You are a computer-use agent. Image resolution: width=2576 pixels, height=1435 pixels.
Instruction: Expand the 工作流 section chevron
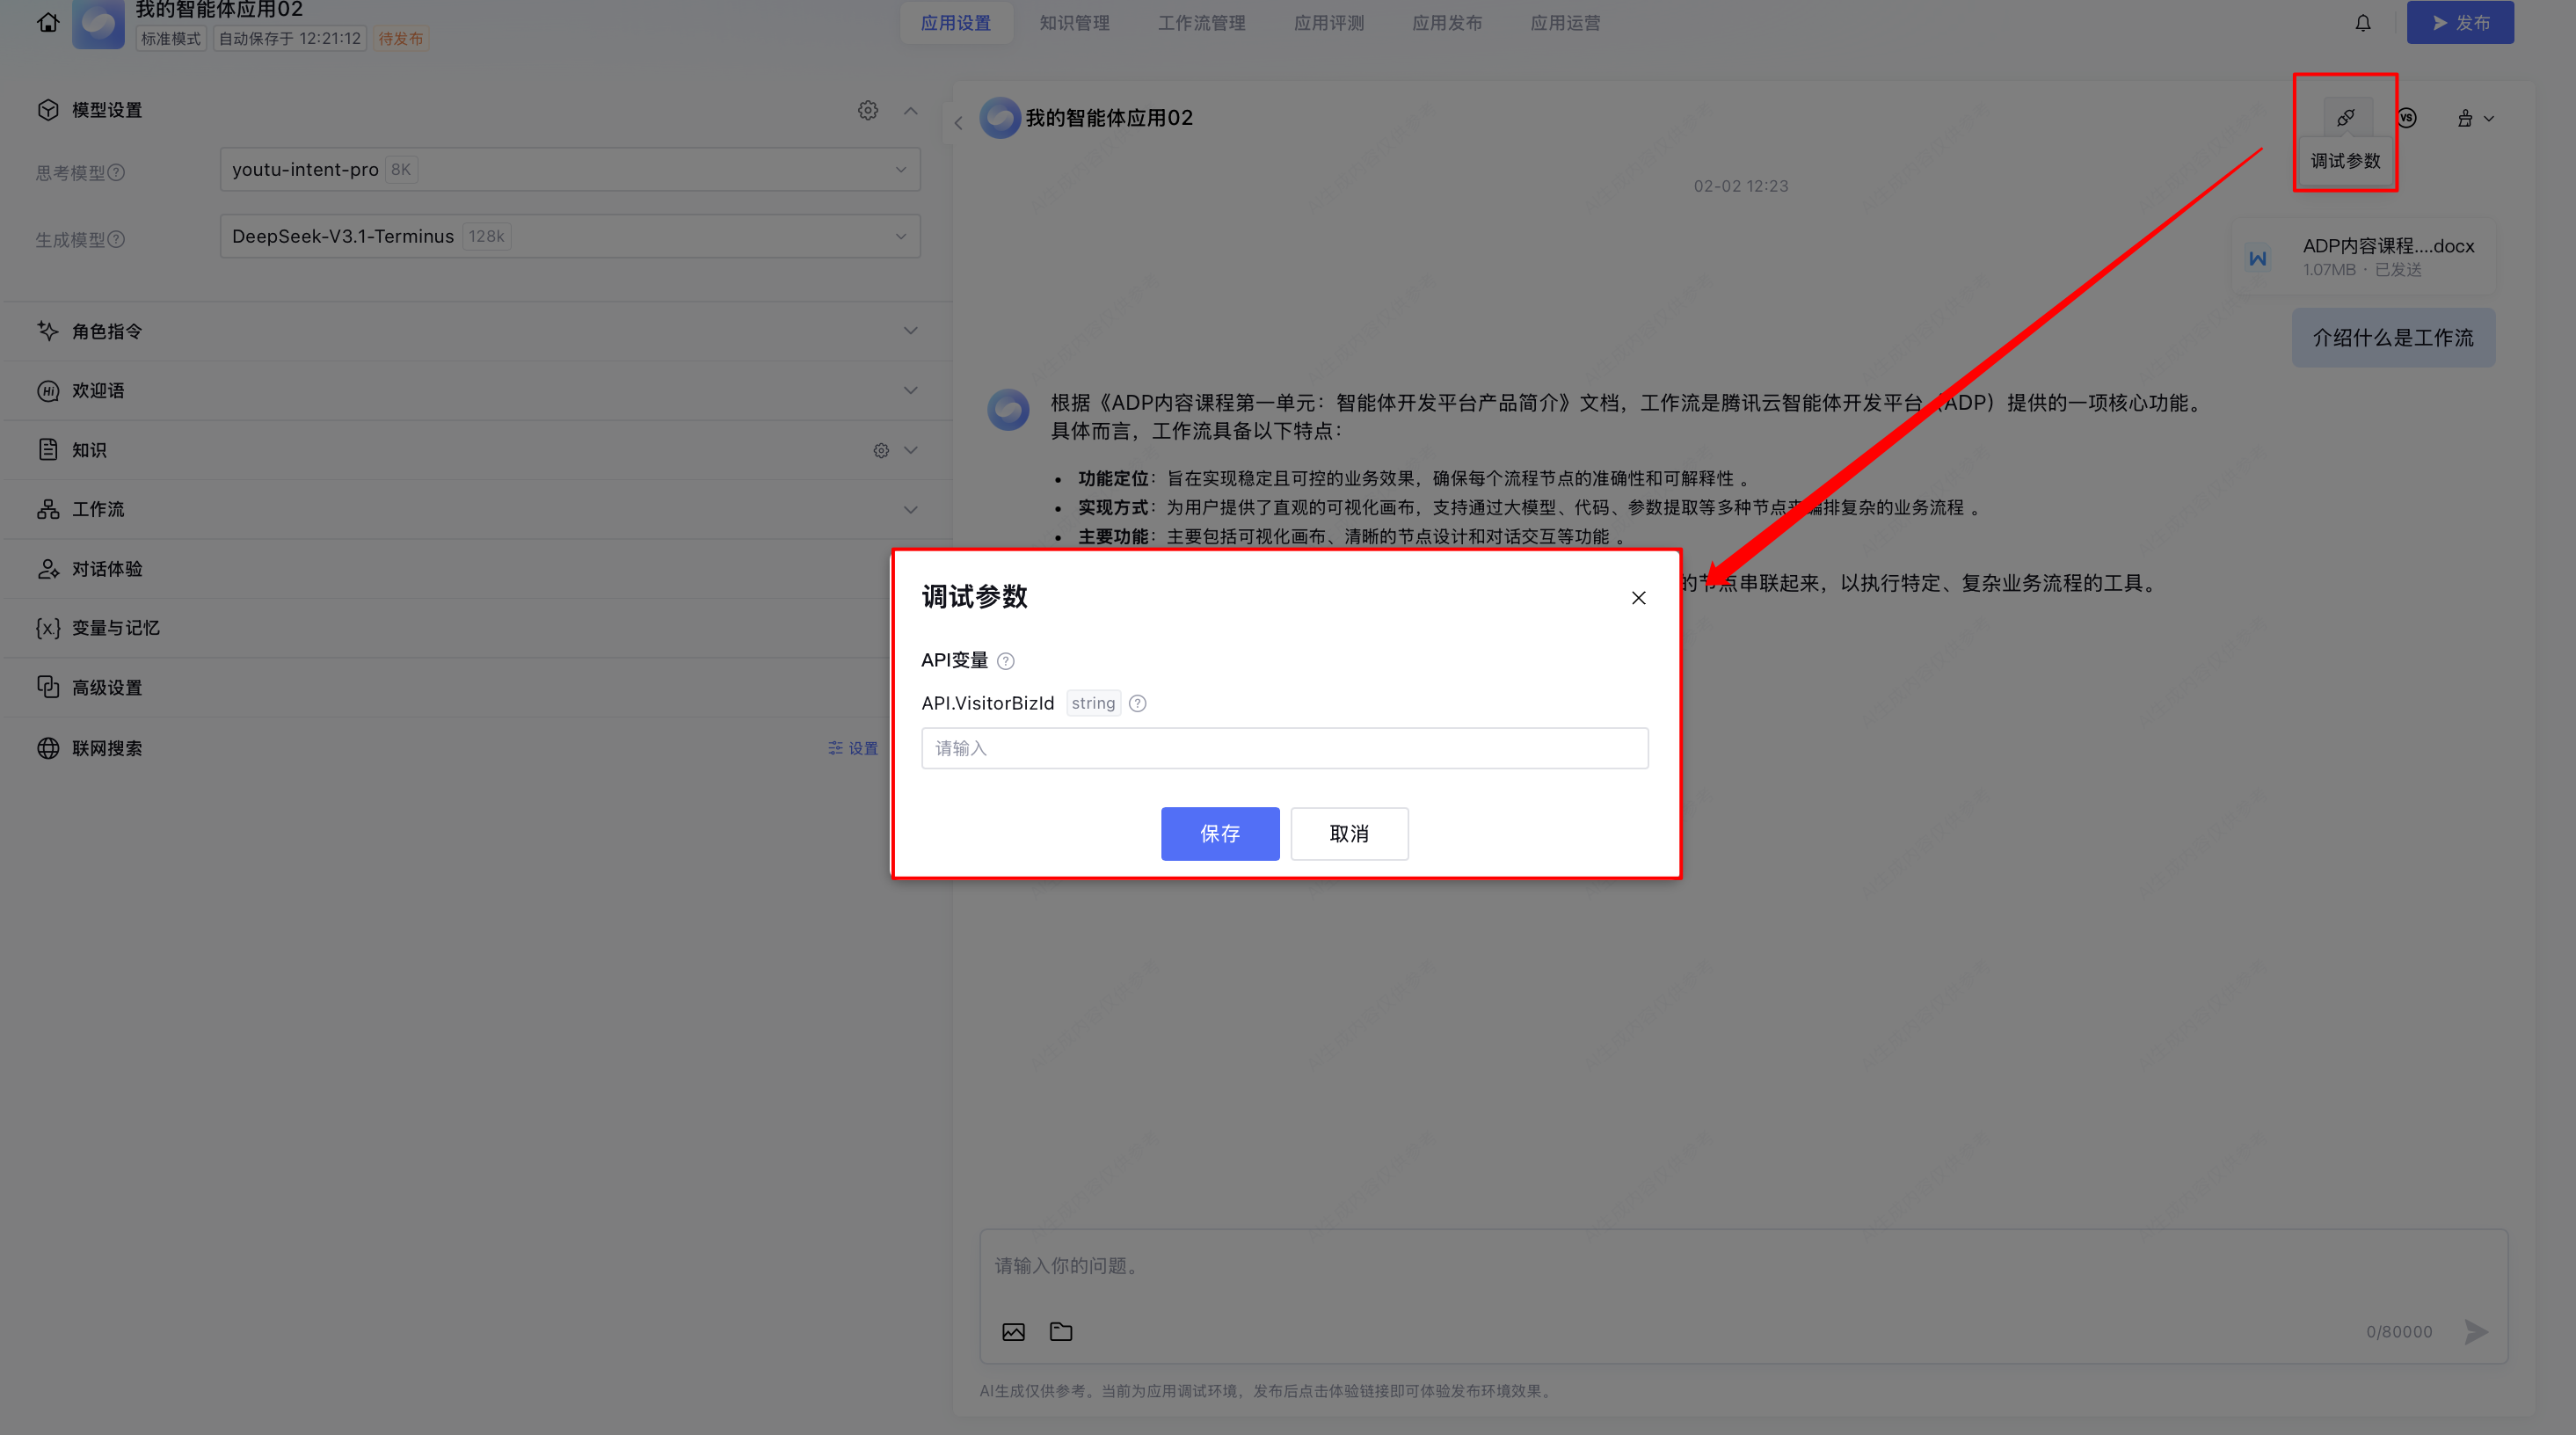pyautogui.click(x=909, y=509)
